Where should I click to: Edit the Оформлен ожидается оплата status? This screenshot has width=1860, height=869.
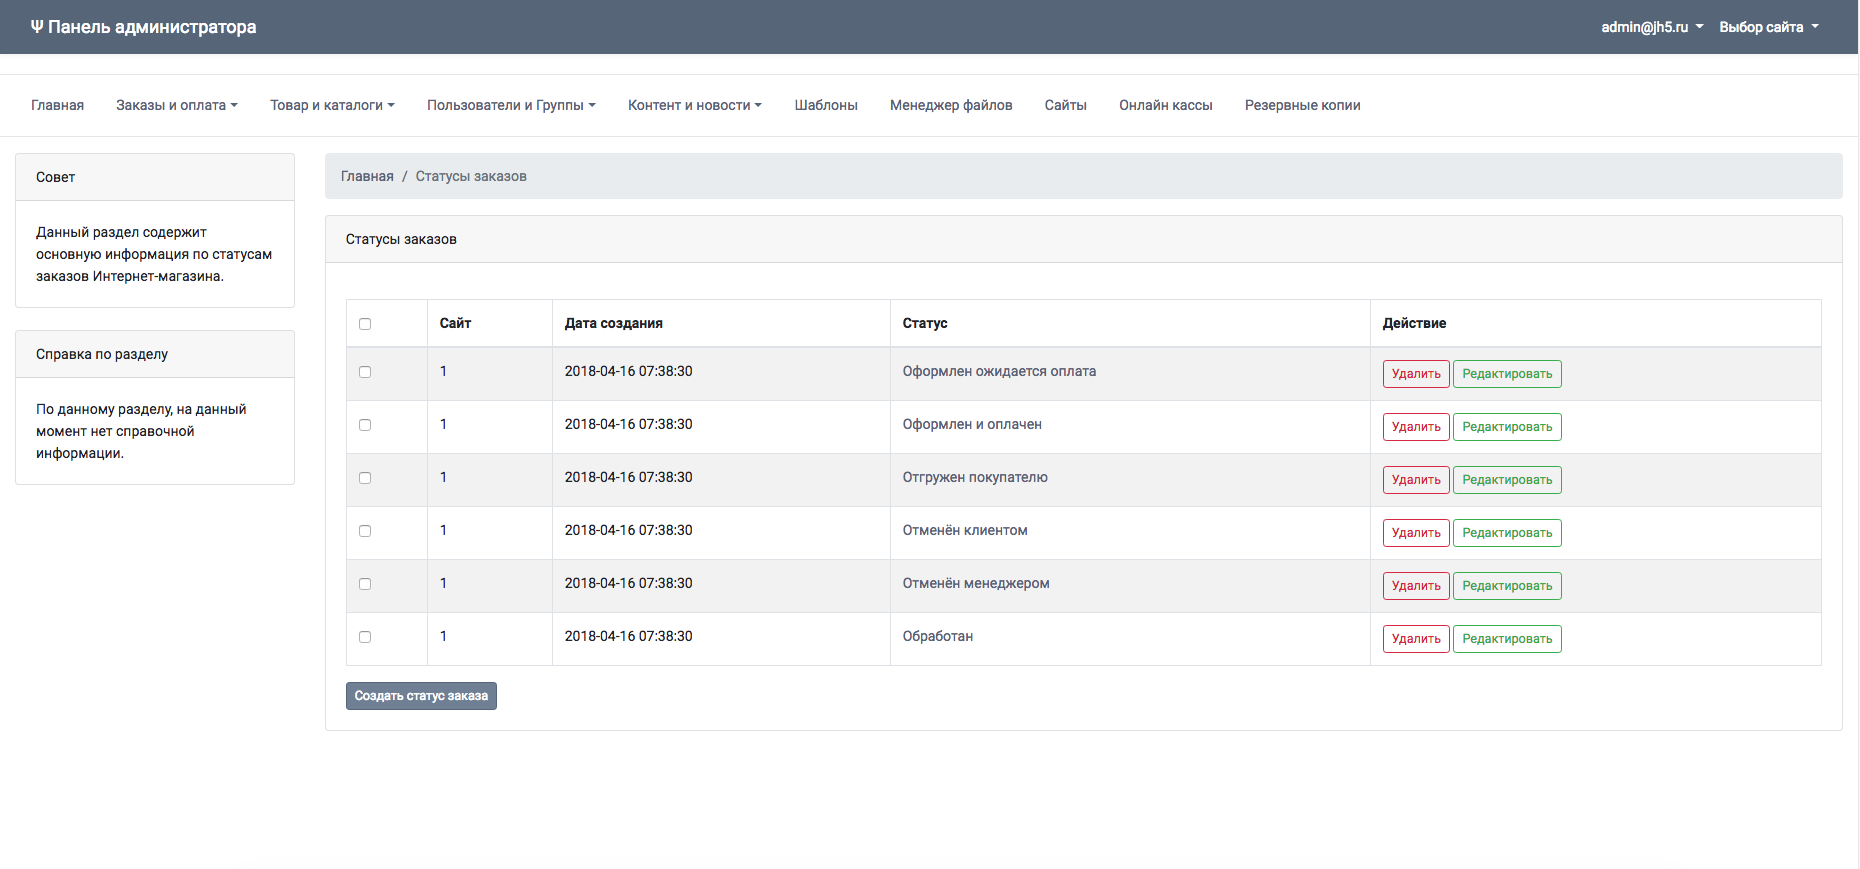pyautogui.click(x=1507, y=374)
